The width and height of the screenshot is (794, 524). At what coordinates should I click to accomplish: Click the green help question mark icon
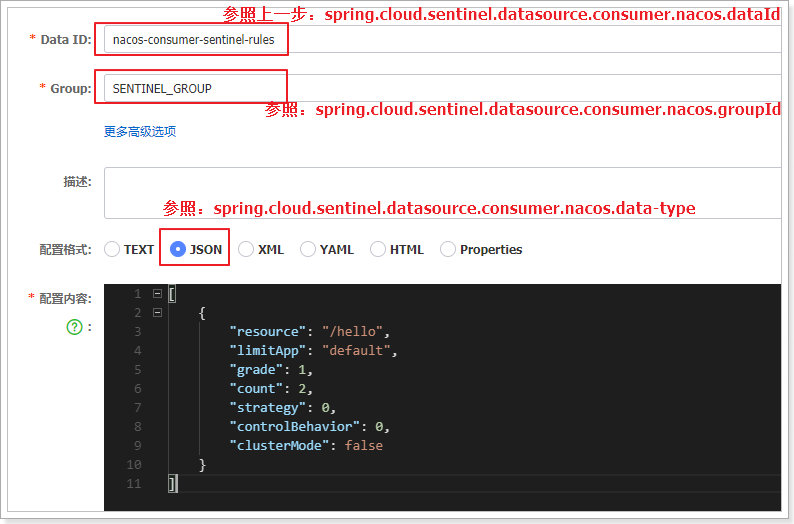pos(74,327)
